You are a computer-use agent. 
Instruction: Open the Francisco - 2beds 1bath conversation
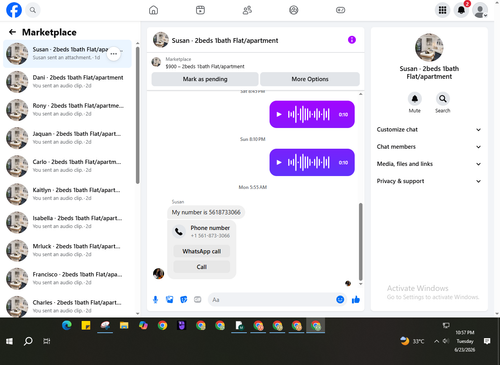(x=67, y=279)
